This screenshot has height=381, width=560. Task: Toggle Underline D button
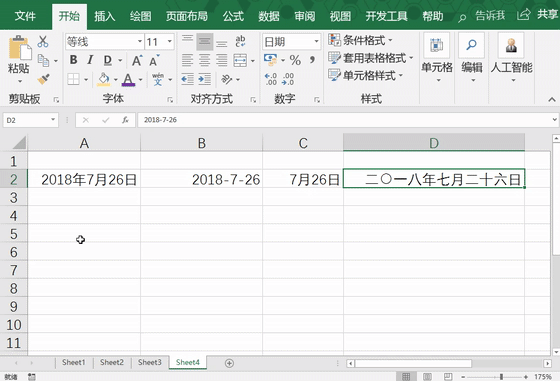tap(108, 60)
